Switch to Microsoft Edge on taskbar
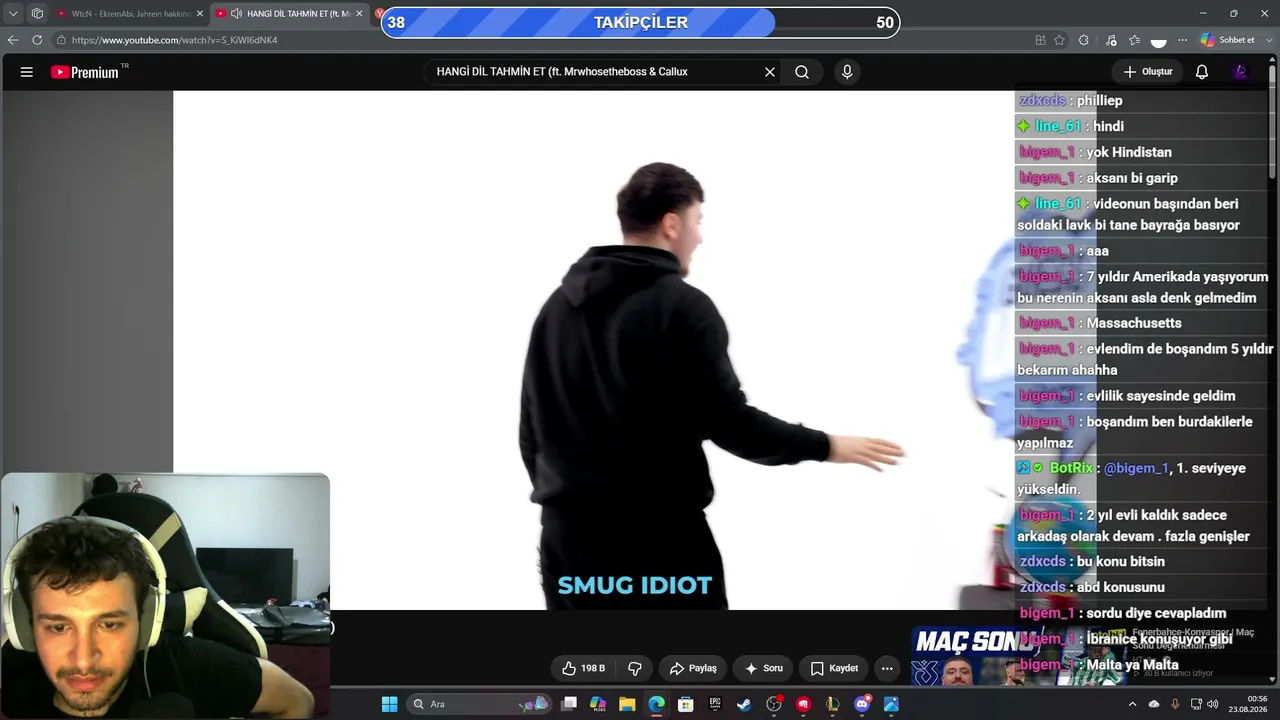The height and width of the screenshot is (720, 1280). 656,704
